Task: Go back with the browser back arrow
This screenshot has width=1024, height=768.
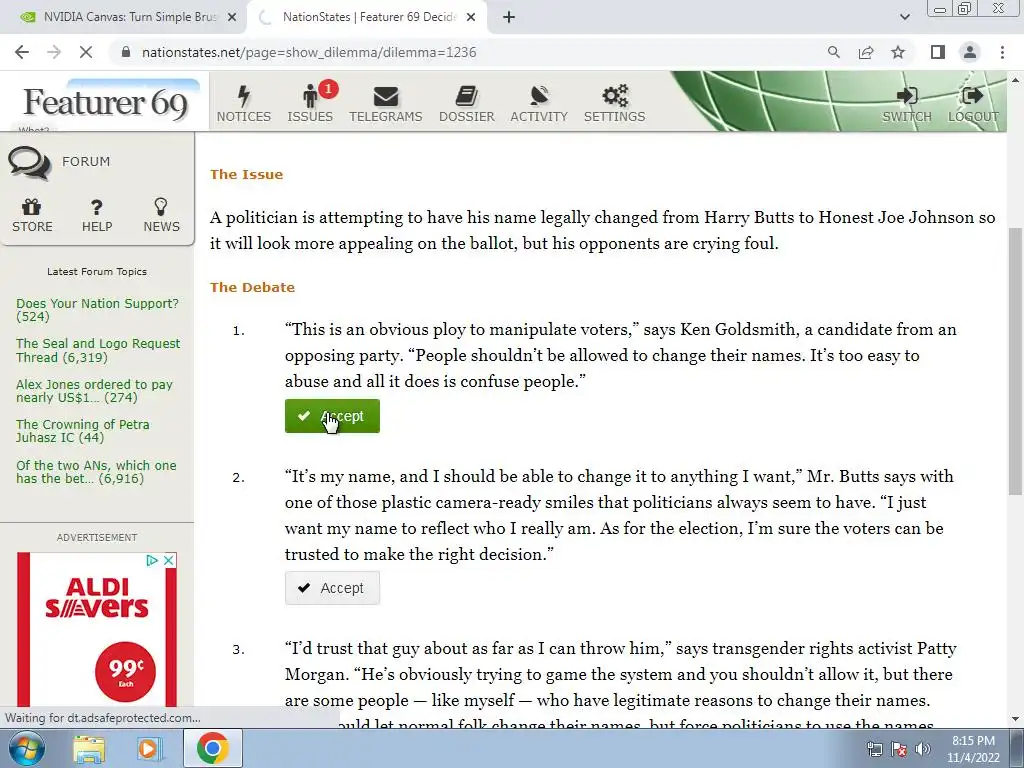Action: [22, 52]
